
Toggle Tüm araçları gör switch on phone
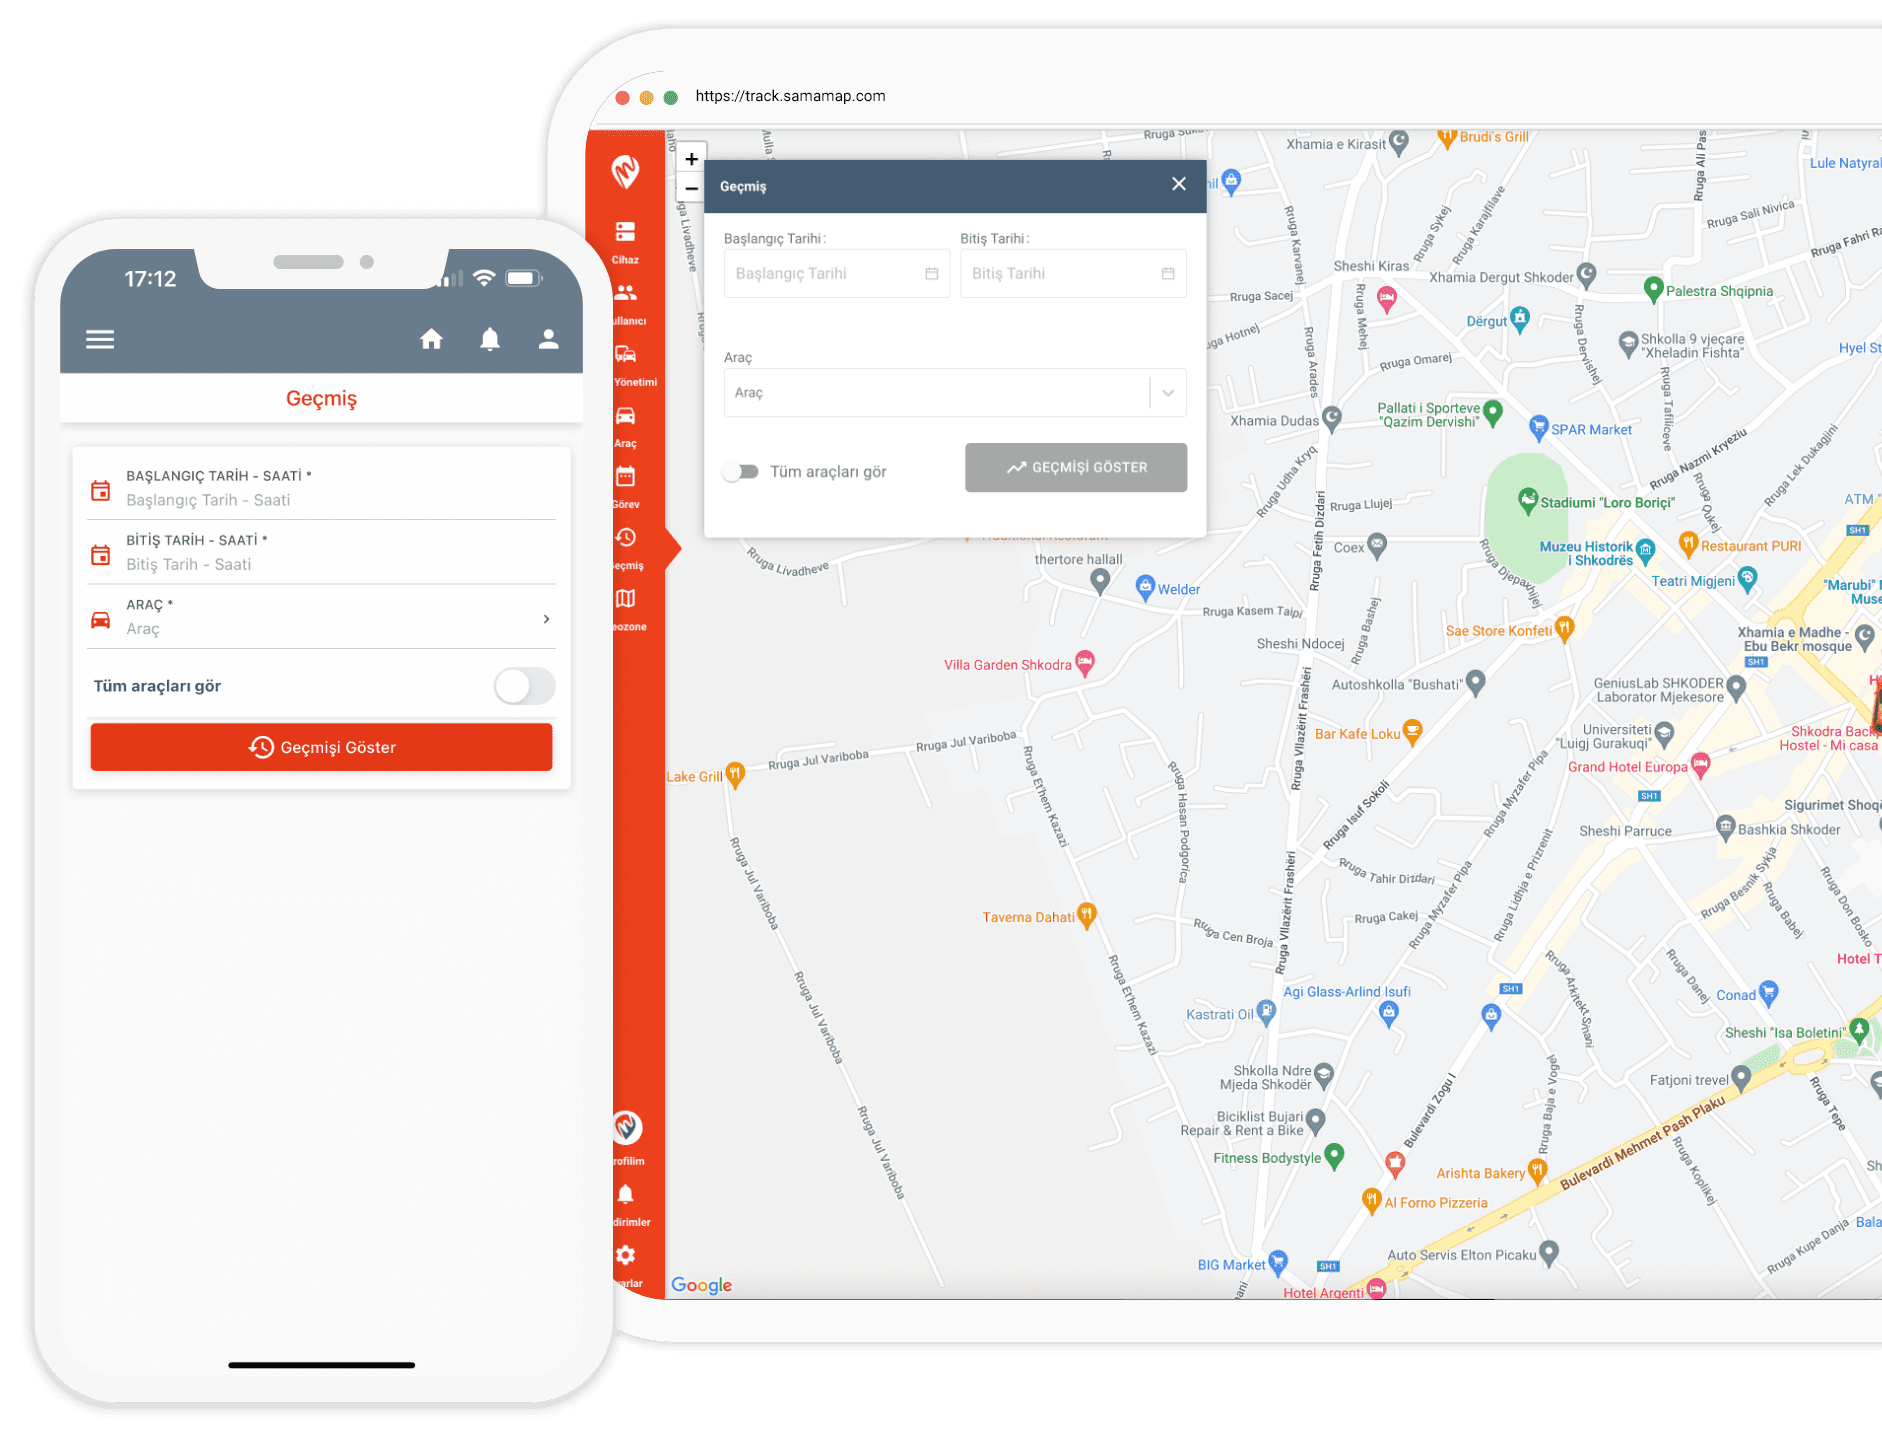pos(525,686)
